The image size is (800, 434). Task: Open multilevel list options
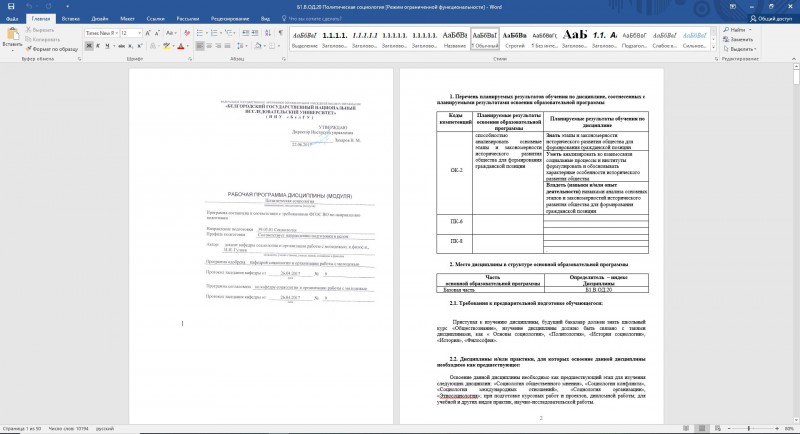pos(230,33)
